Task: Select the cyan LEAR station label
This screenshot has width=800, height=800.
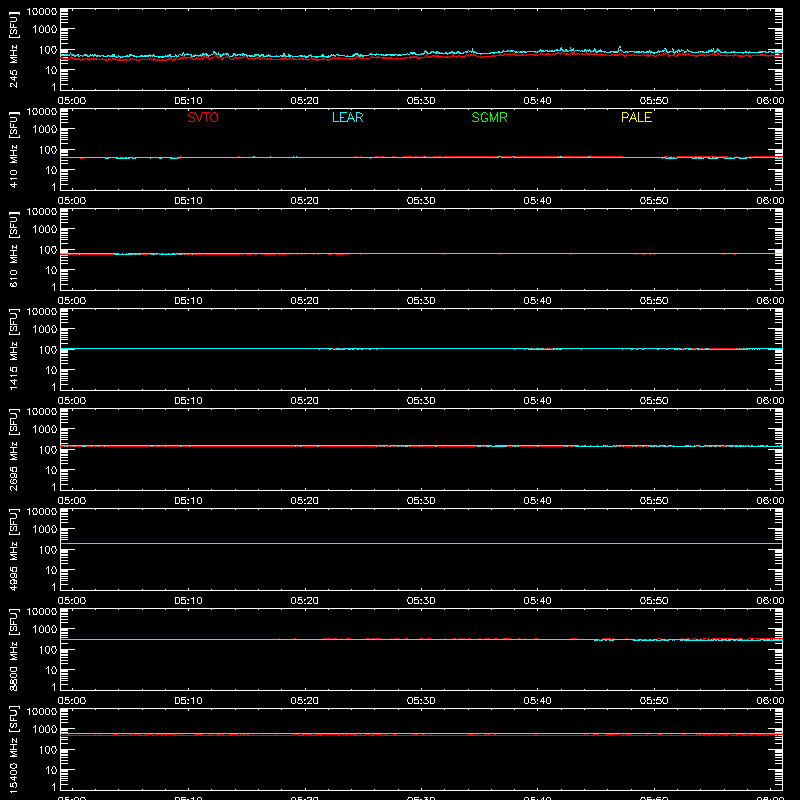Action: 347,117
